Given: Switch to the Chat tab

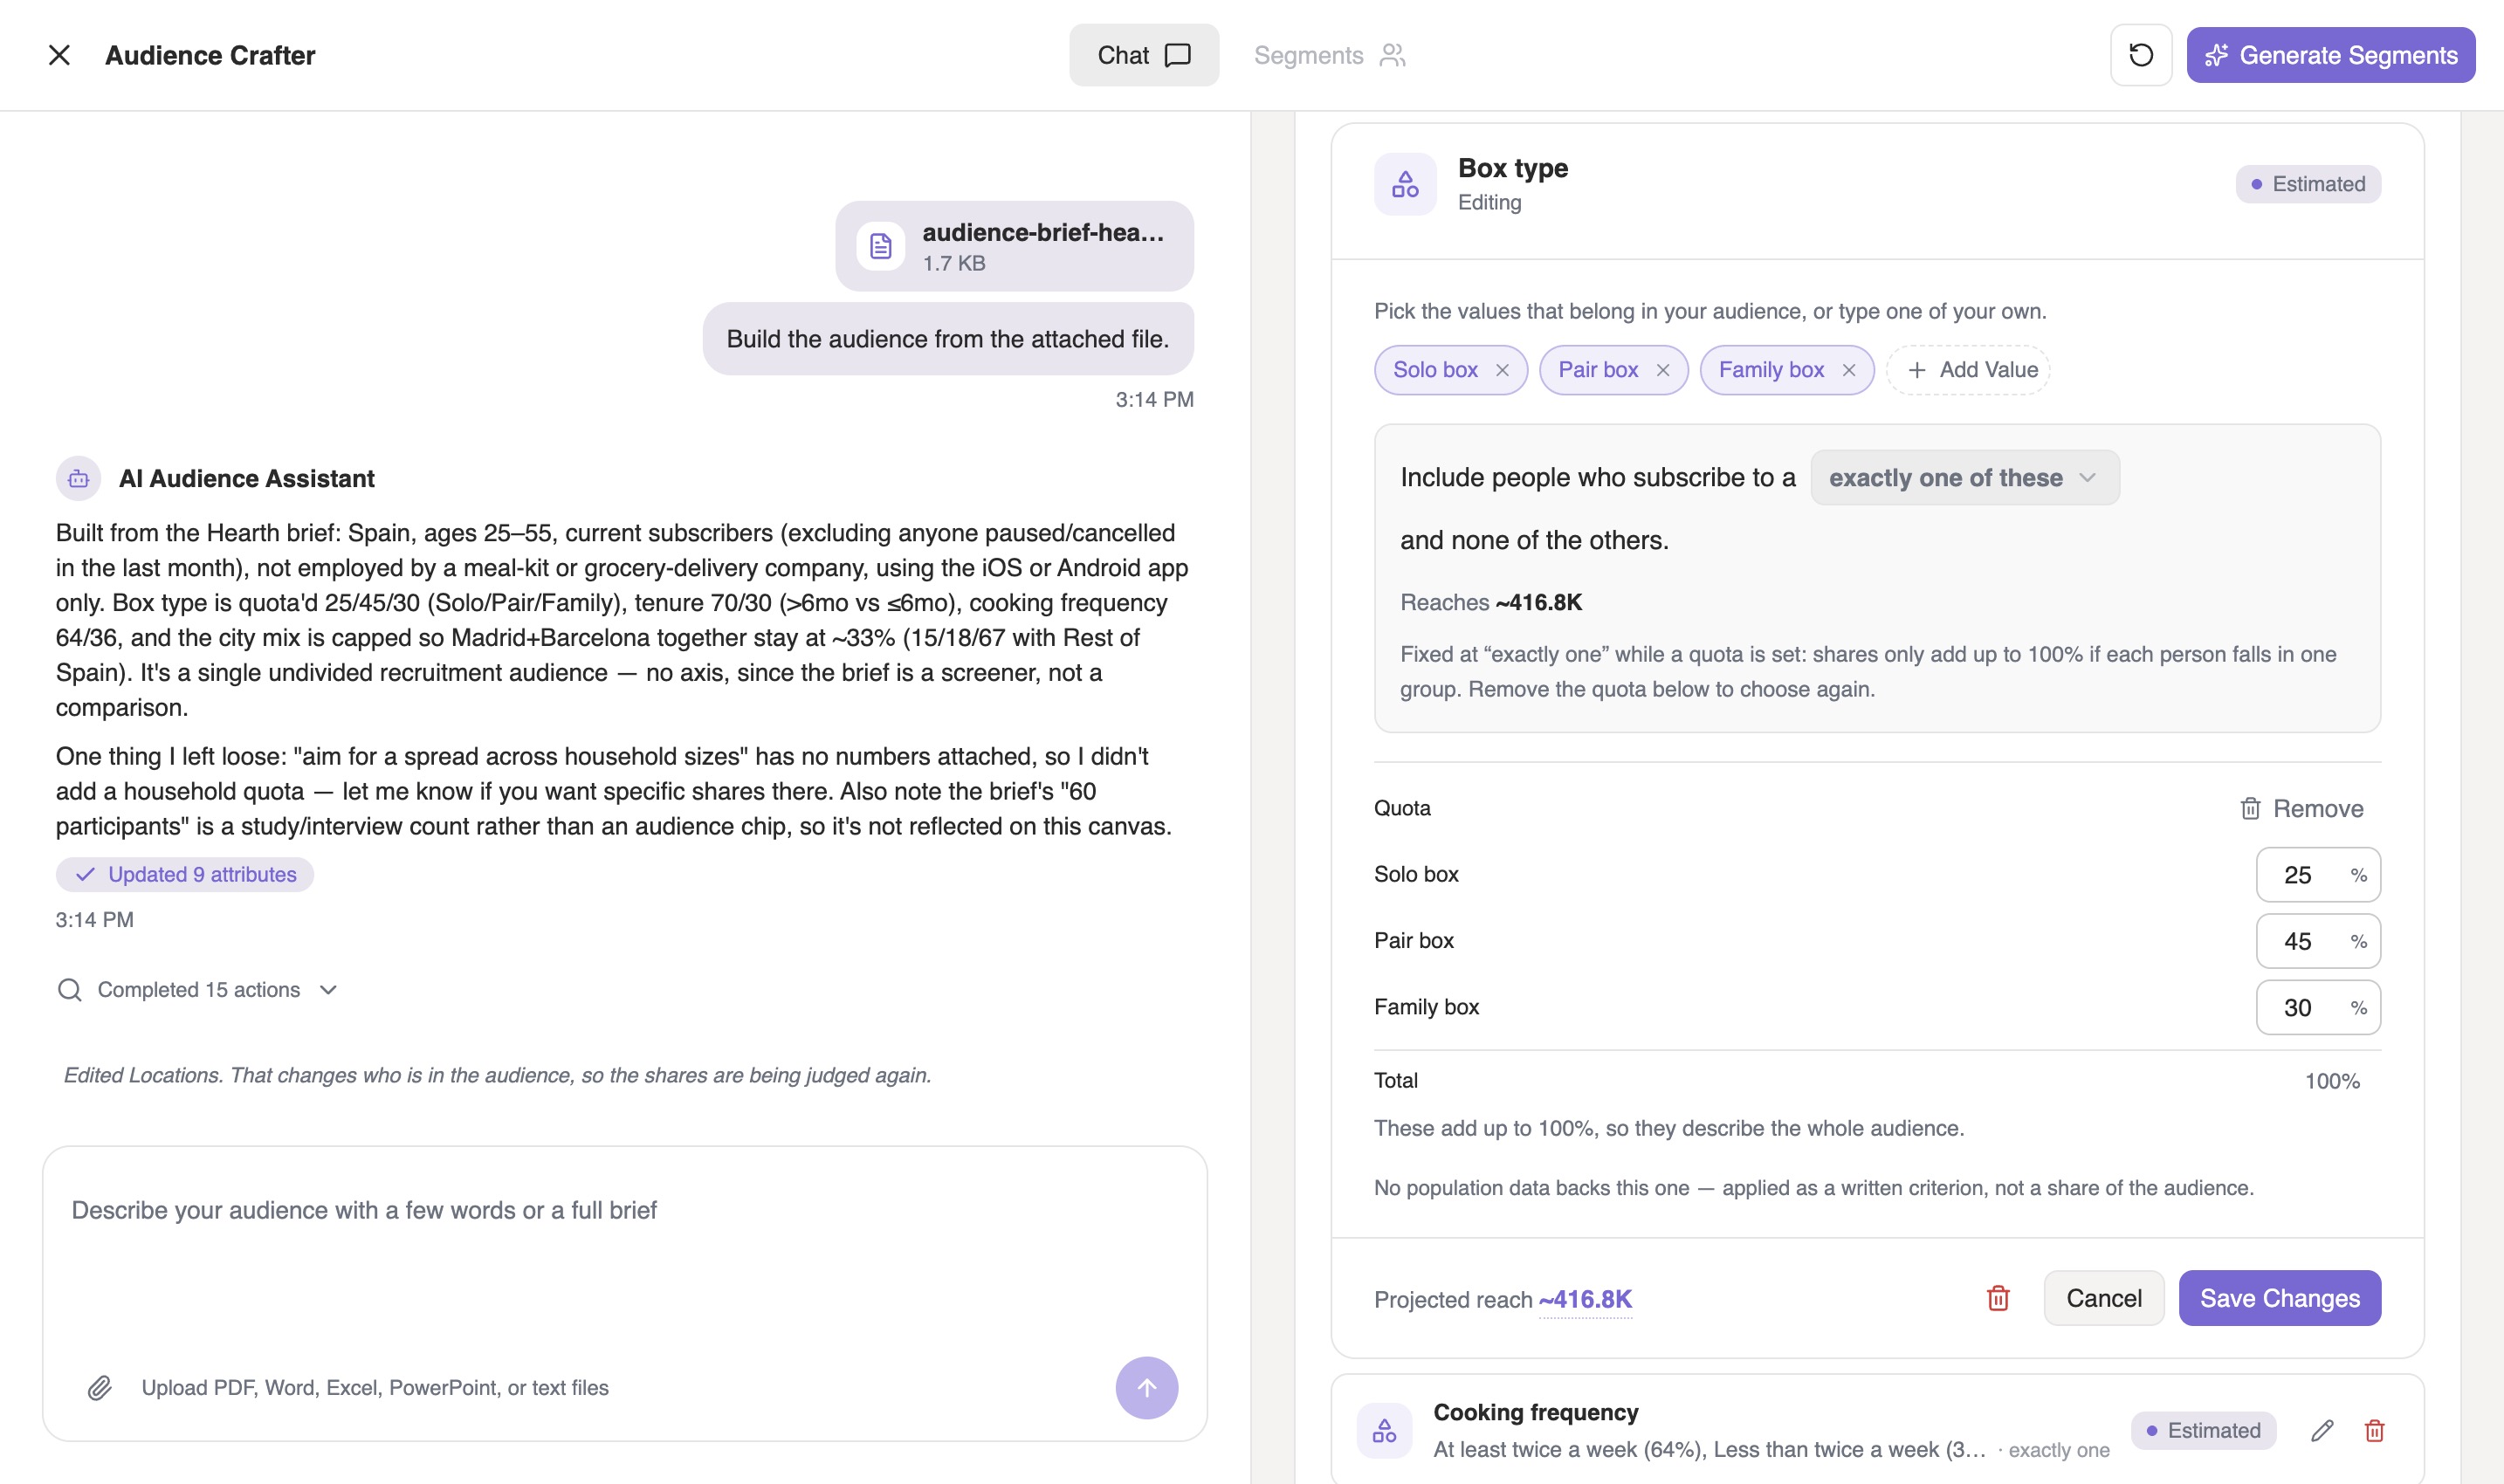Looking at the screenshot, I should click(x=1143, y=55).
